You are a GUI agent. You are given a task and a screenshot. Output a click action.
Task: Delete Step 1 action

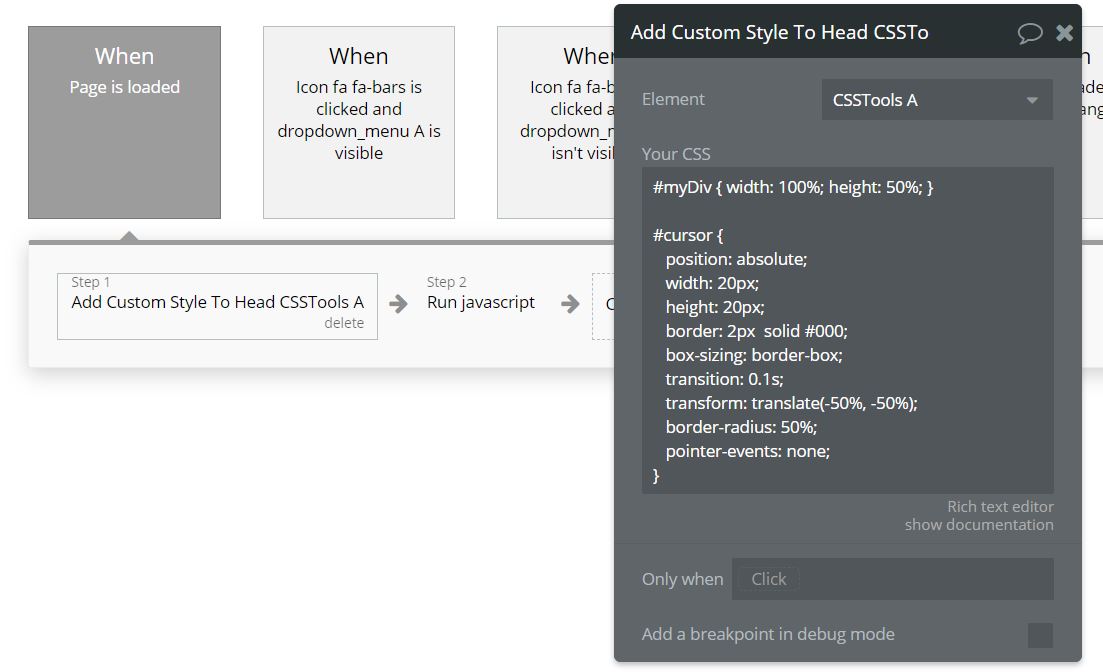point(344,323)
